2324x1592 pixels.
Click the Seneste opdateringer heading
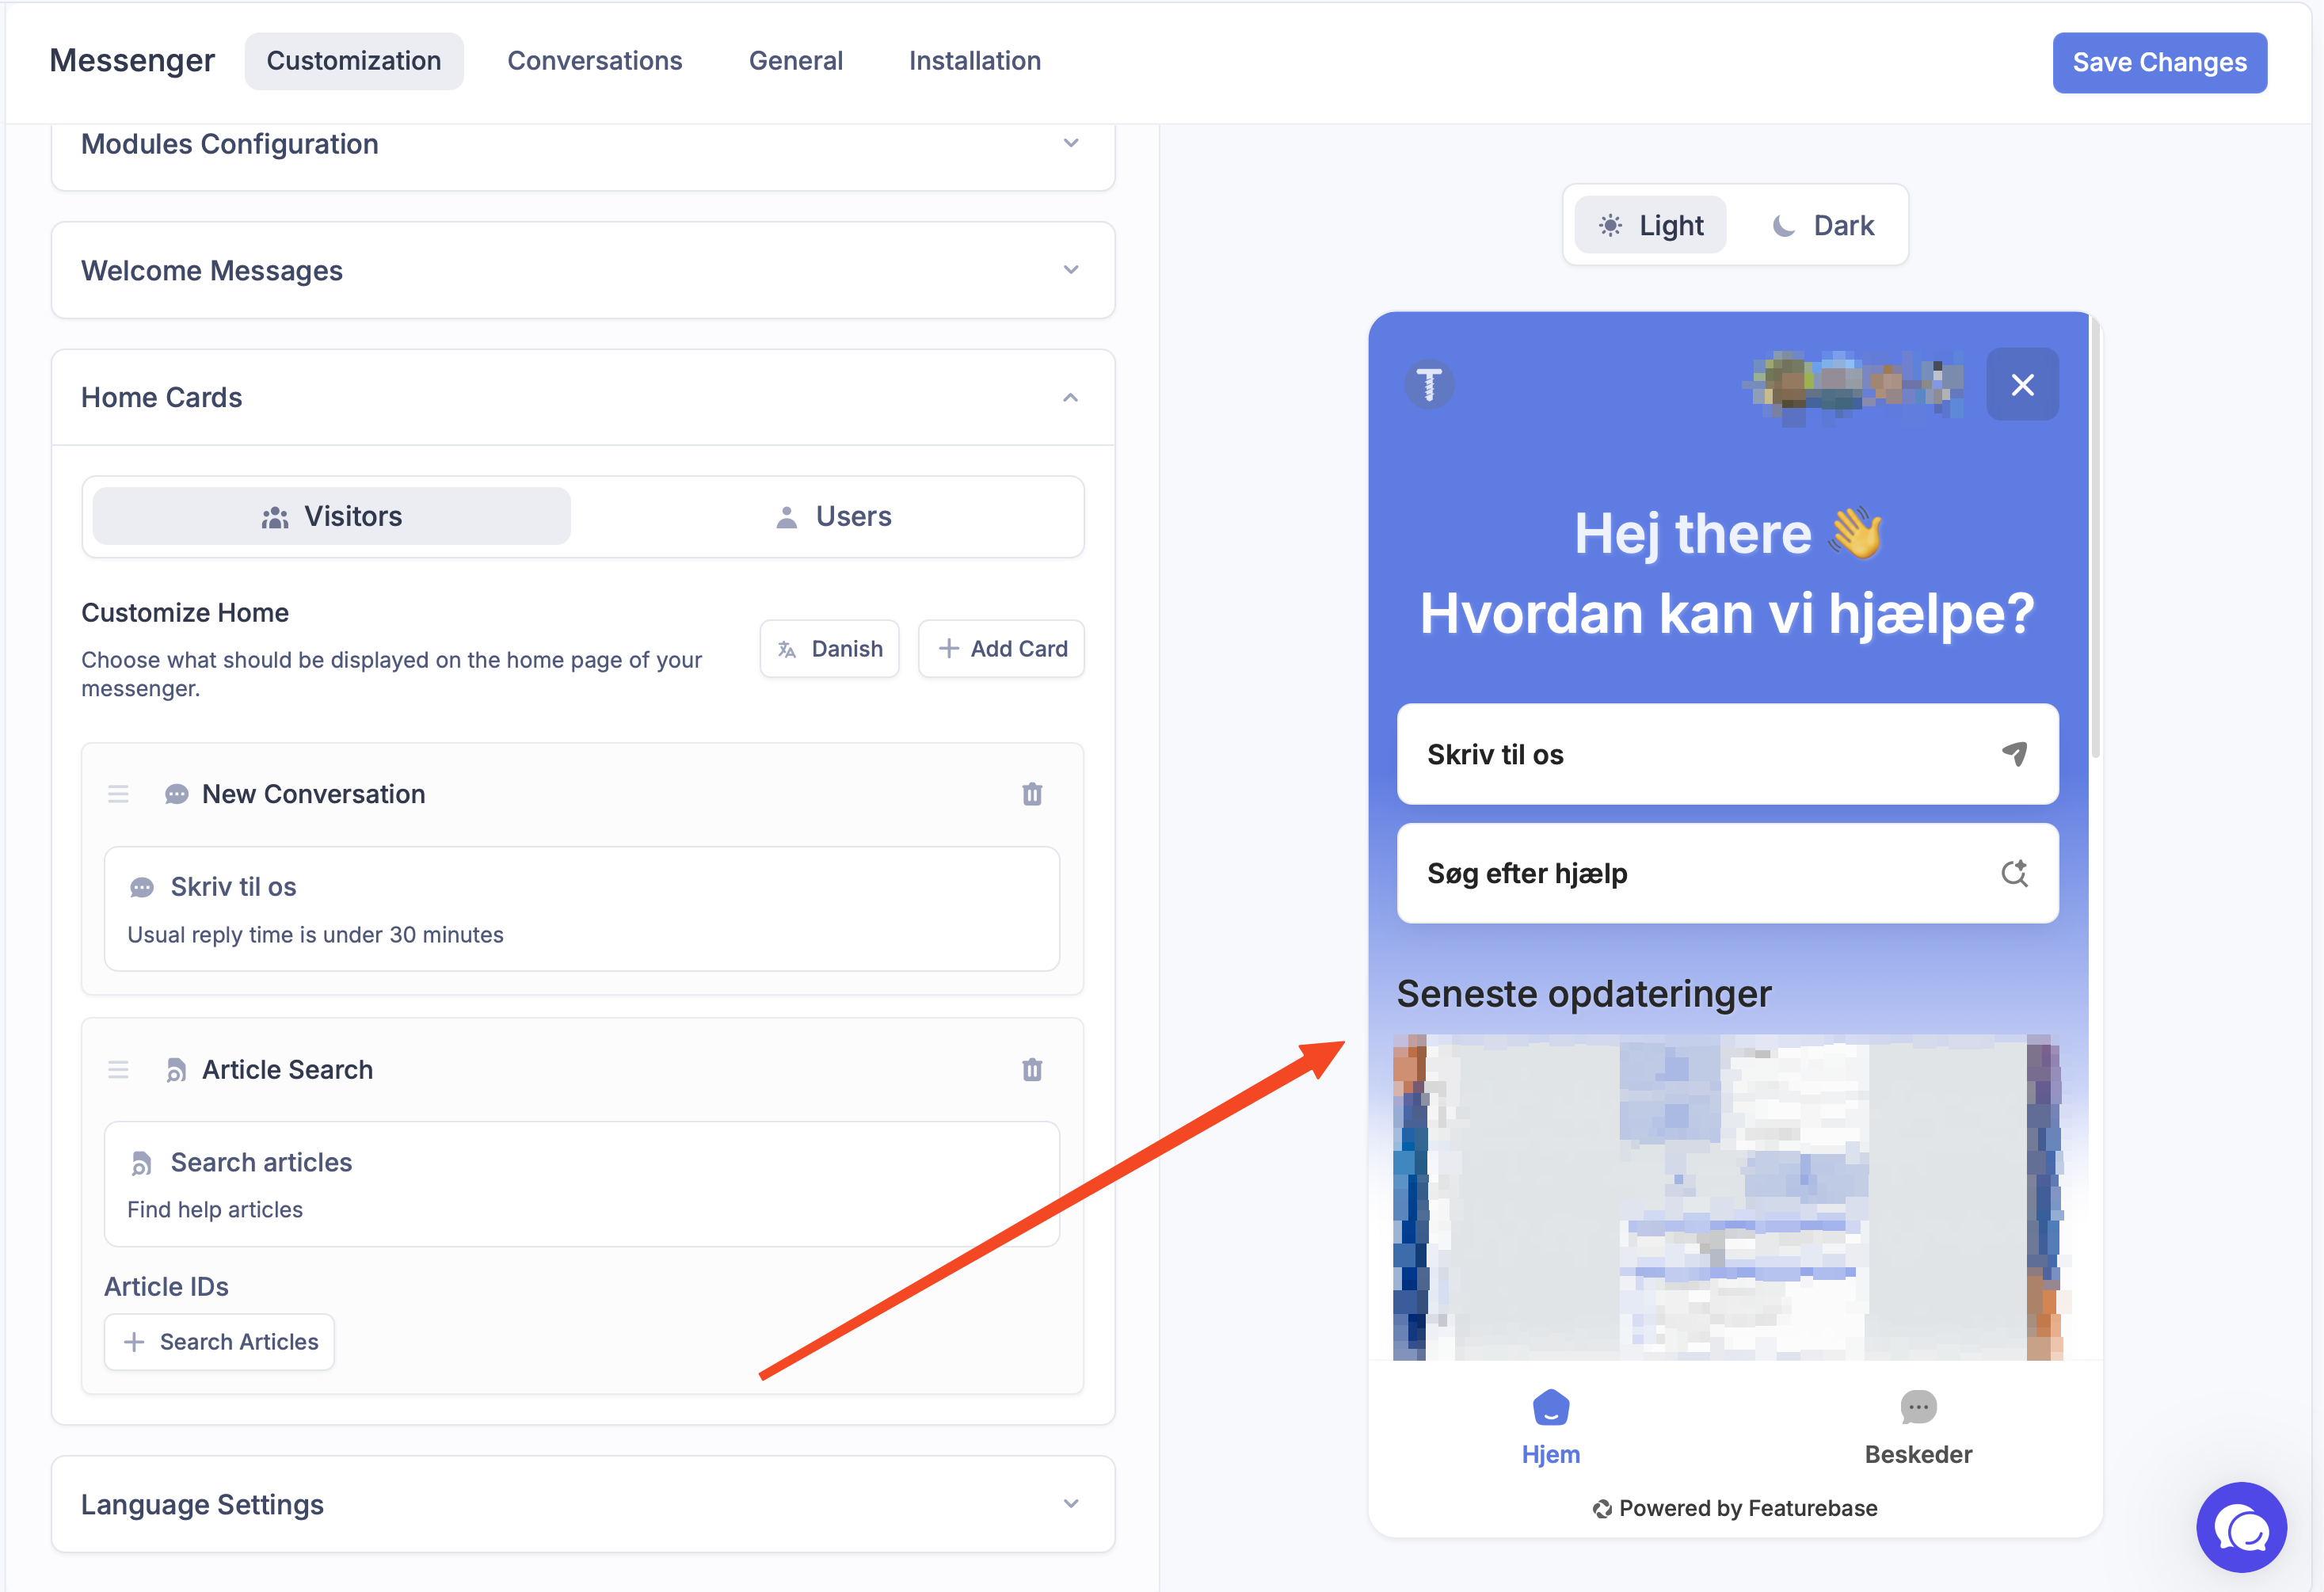[x=1584, y=994]
